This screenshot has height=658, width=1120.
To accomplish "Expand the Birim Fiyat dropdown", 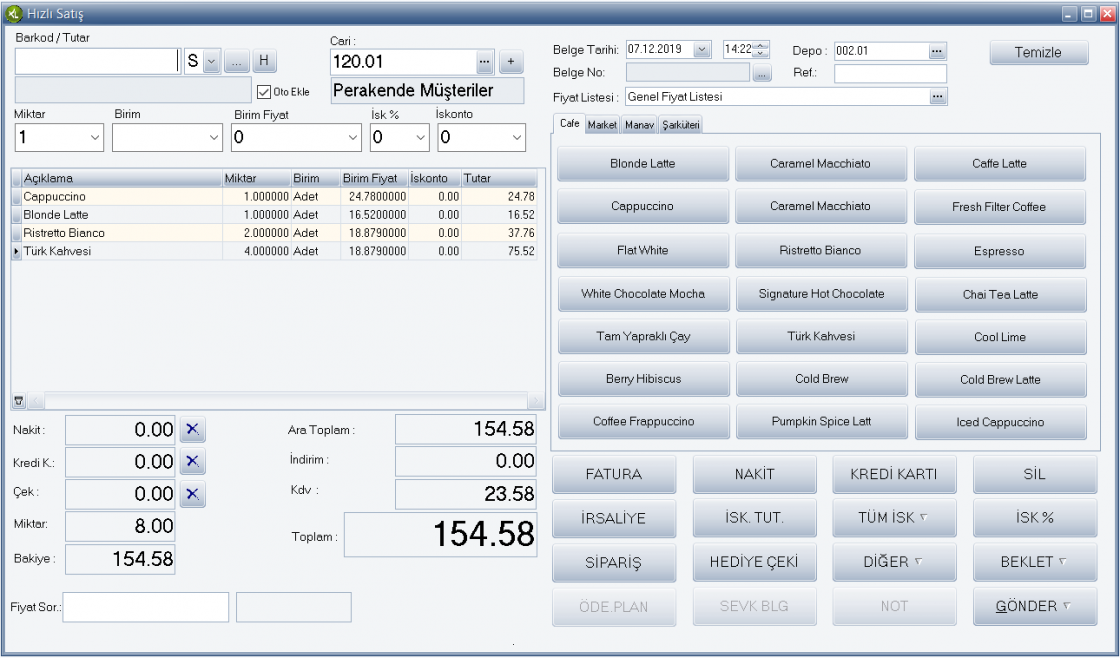I will 353,138.
